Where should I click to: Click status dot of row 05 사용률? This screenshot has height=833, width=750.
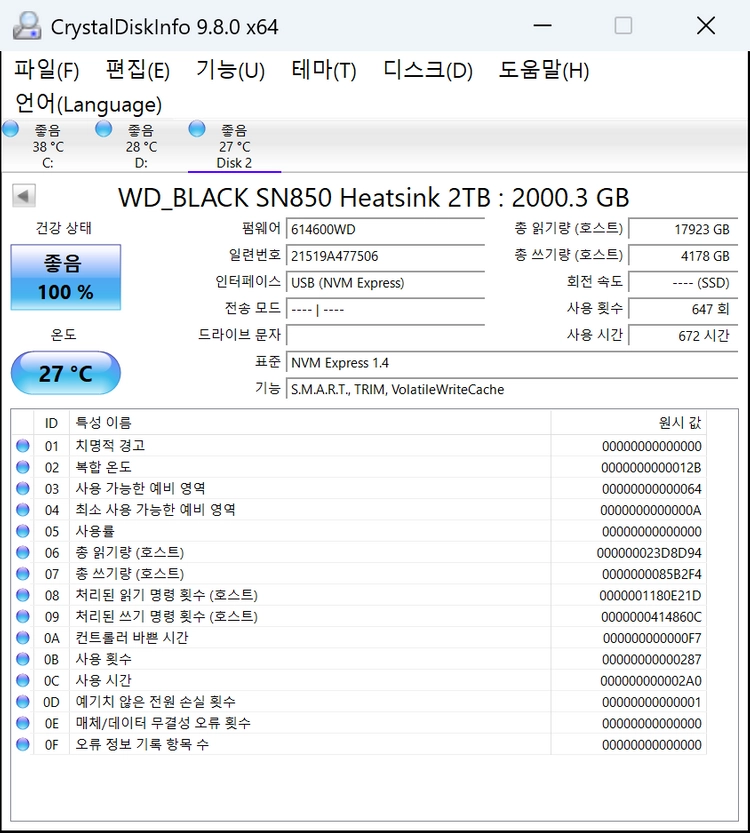coord(23,531)
